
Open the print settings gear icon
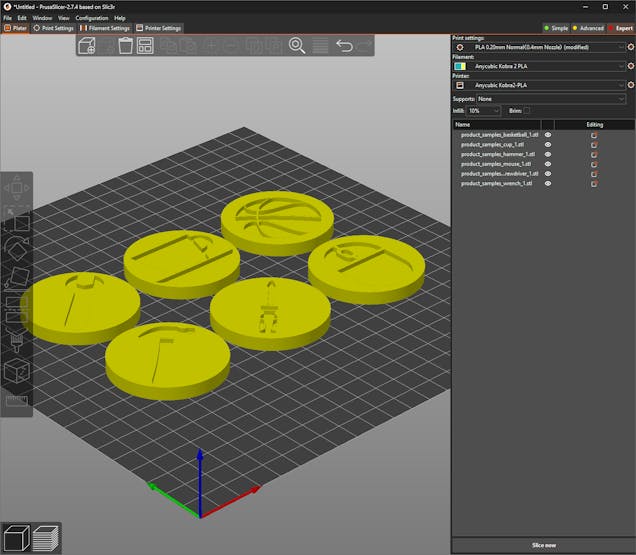460,47
